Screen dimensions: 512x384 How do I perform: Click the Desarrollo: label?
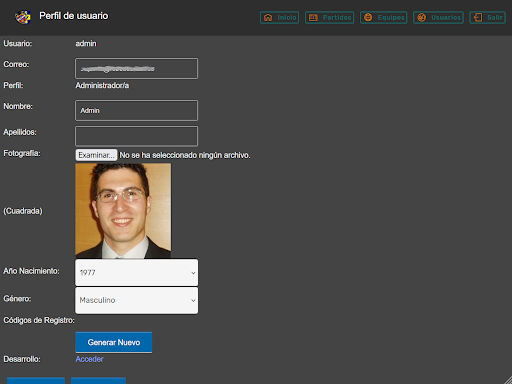(22, 359)
